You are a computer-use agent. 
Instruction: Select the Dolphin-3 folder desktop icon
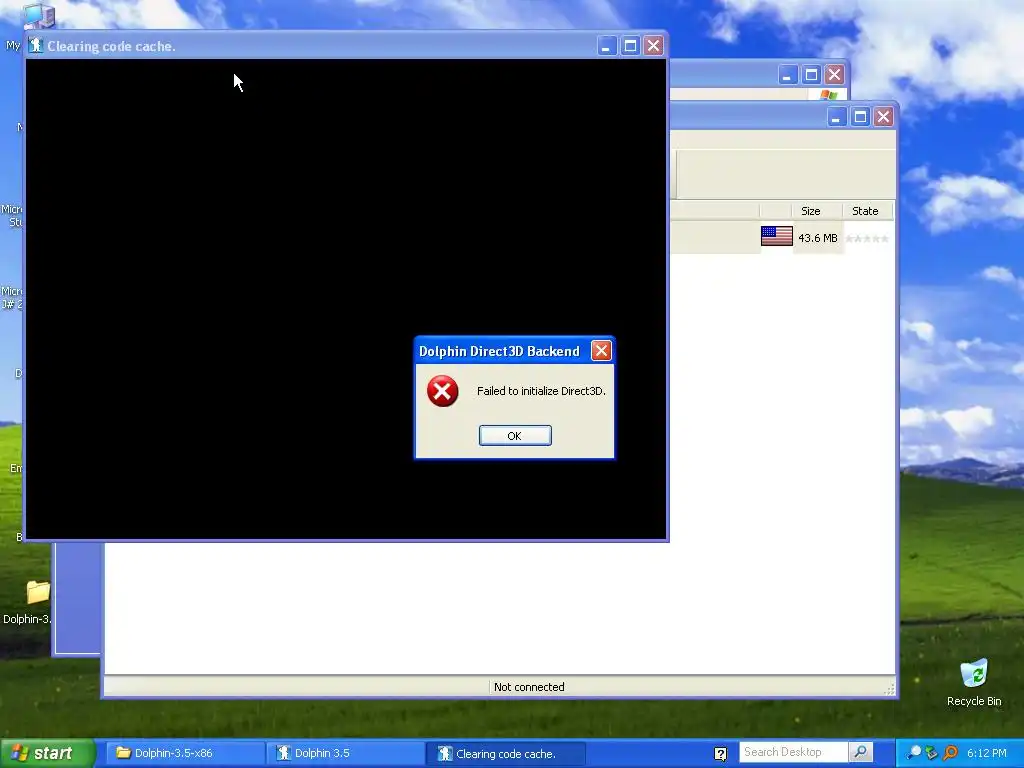pos(29,601)
